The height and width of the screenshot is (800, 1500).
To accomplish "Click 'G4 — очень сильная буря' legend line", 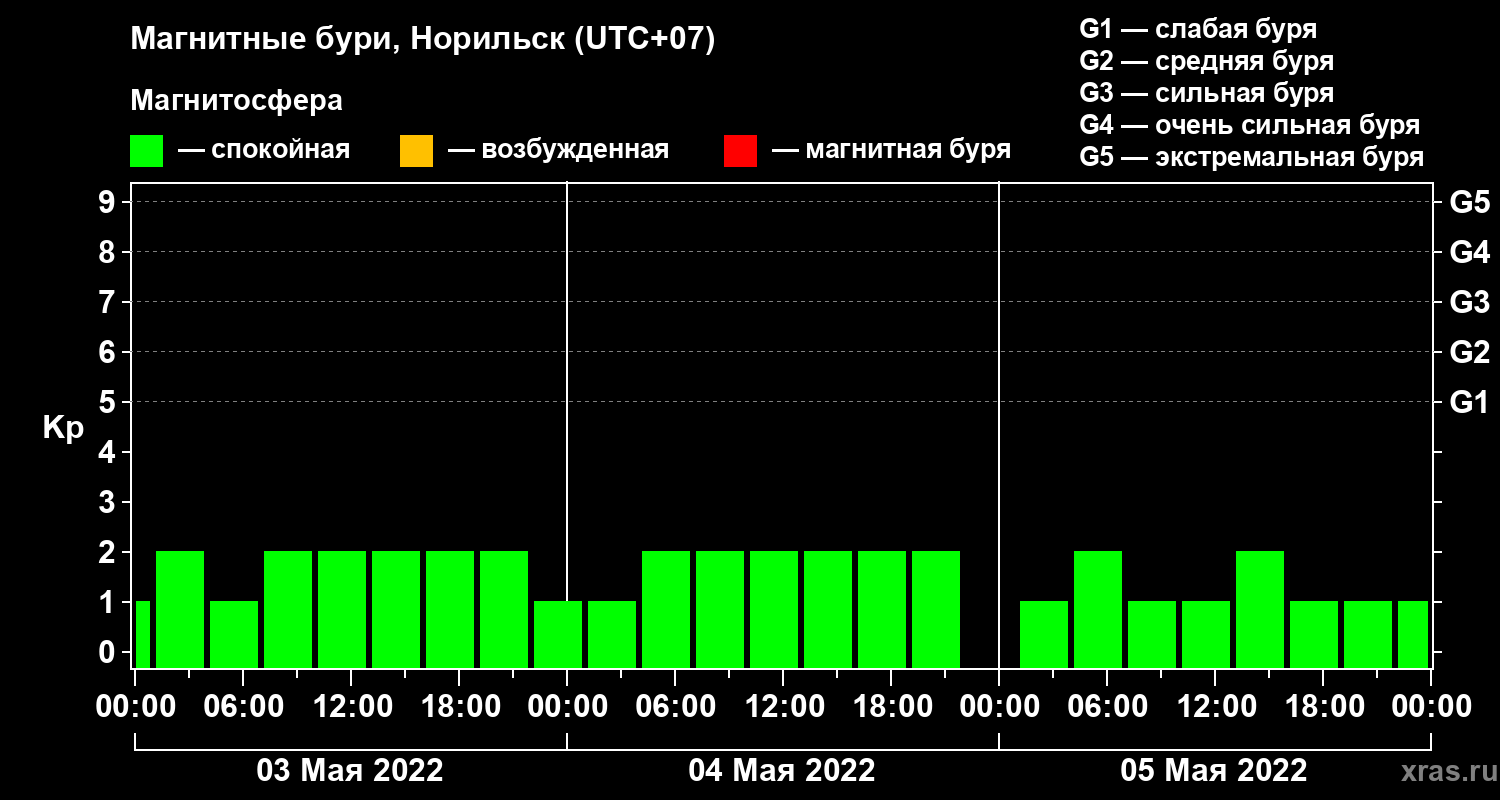I will click(1250, 125).
